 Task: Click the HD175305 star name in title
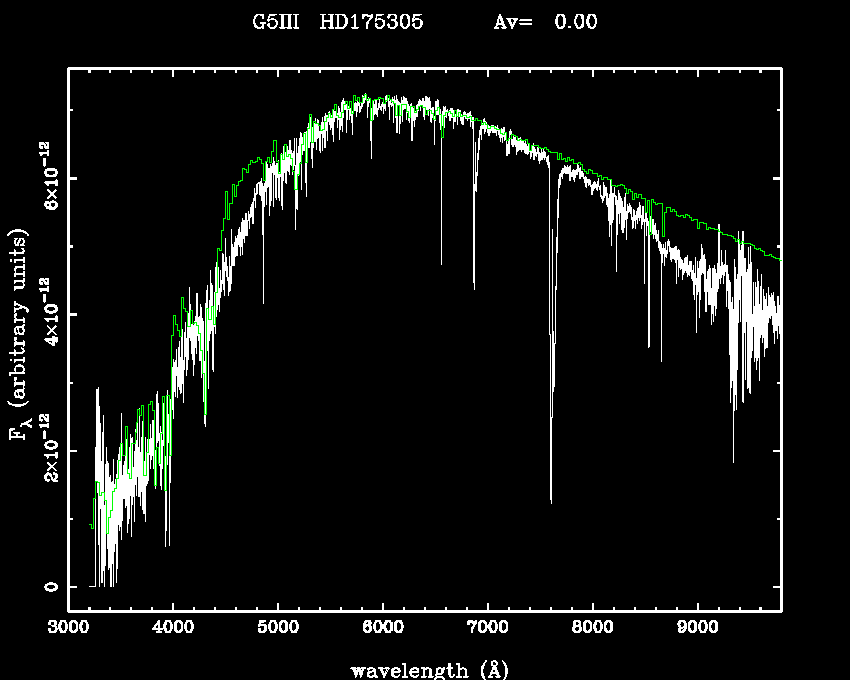coord(371,22)
